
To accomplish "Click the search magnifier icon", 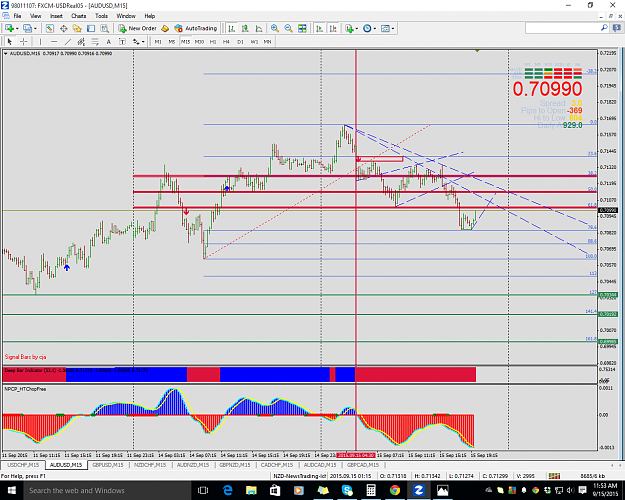I will coord(604,28).
